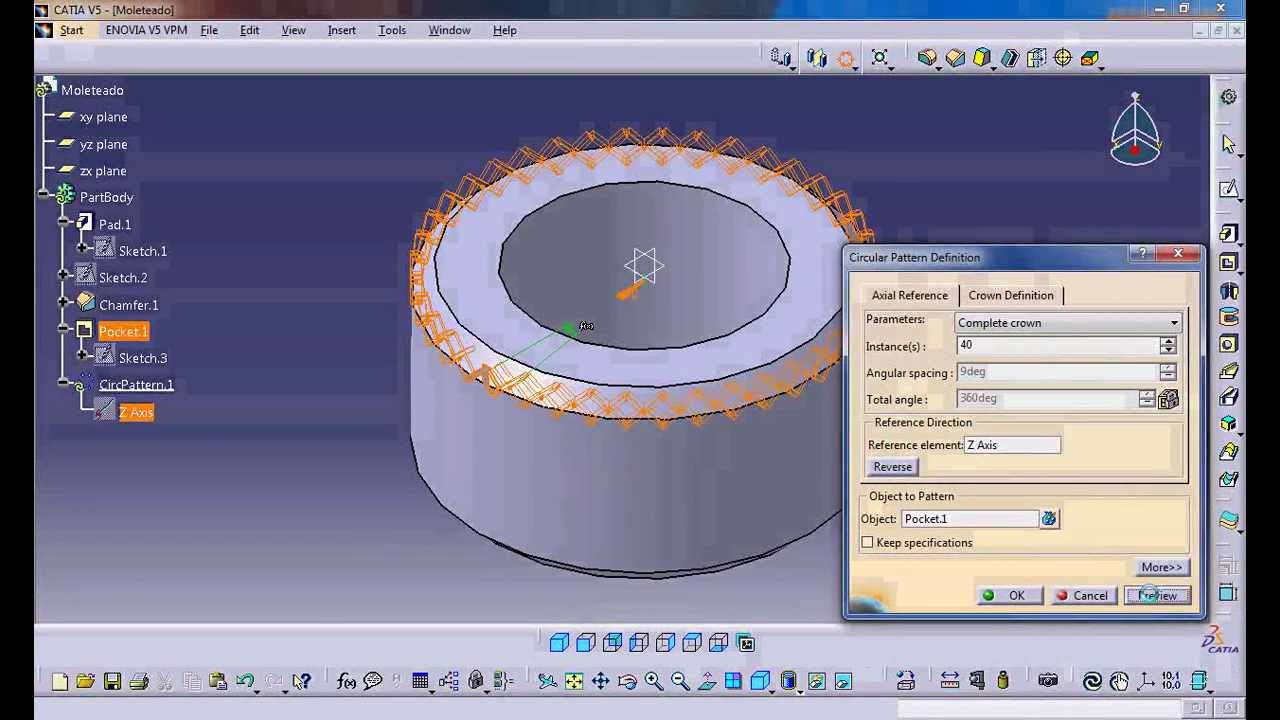The image size is (1280, 720).
Task: Click the Pad tool icon in right toolbar
Action: tap(1229, 235)
